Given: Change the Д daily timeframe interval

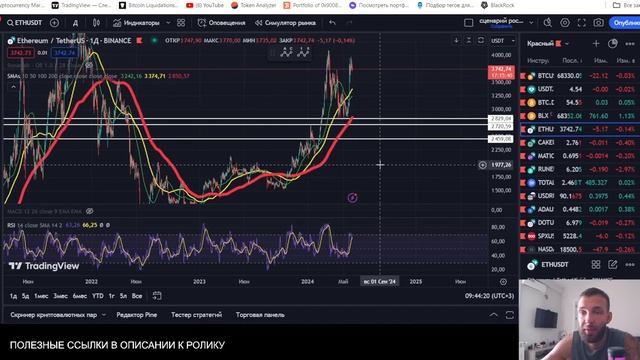Looking at the screenshot, I should tap(76, 23).
